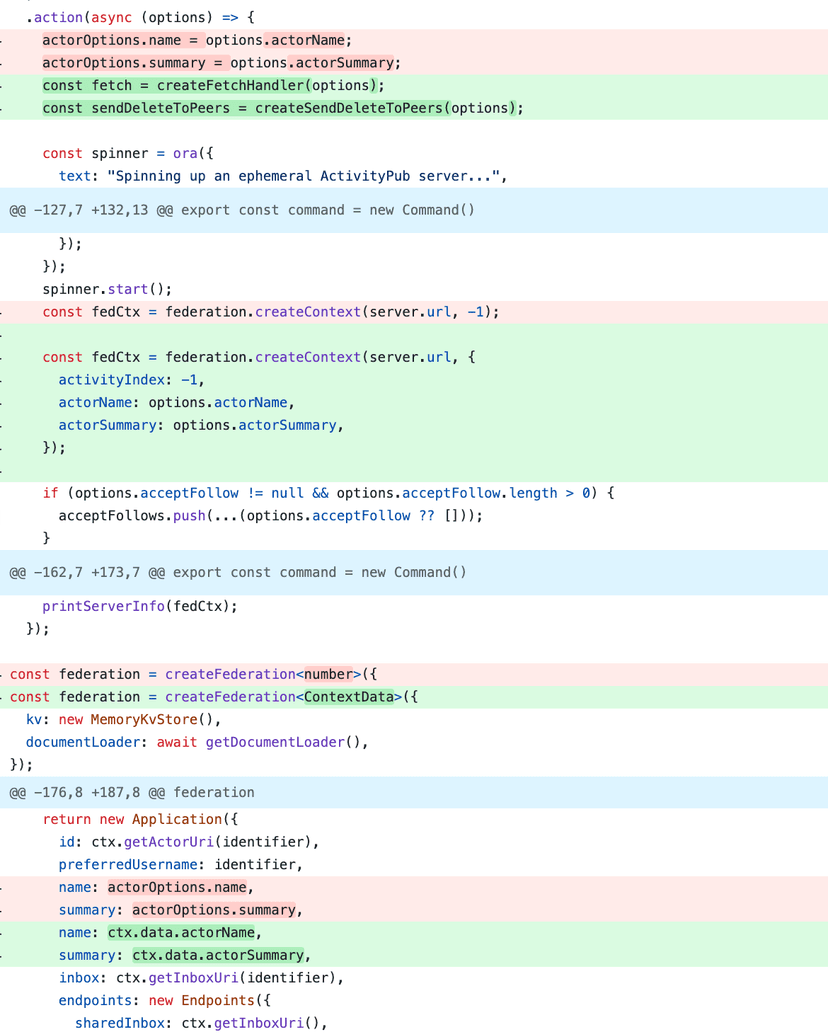
Task: Click added "actorSummary: options.actorSummary" line
Action: tap(200, 425)
